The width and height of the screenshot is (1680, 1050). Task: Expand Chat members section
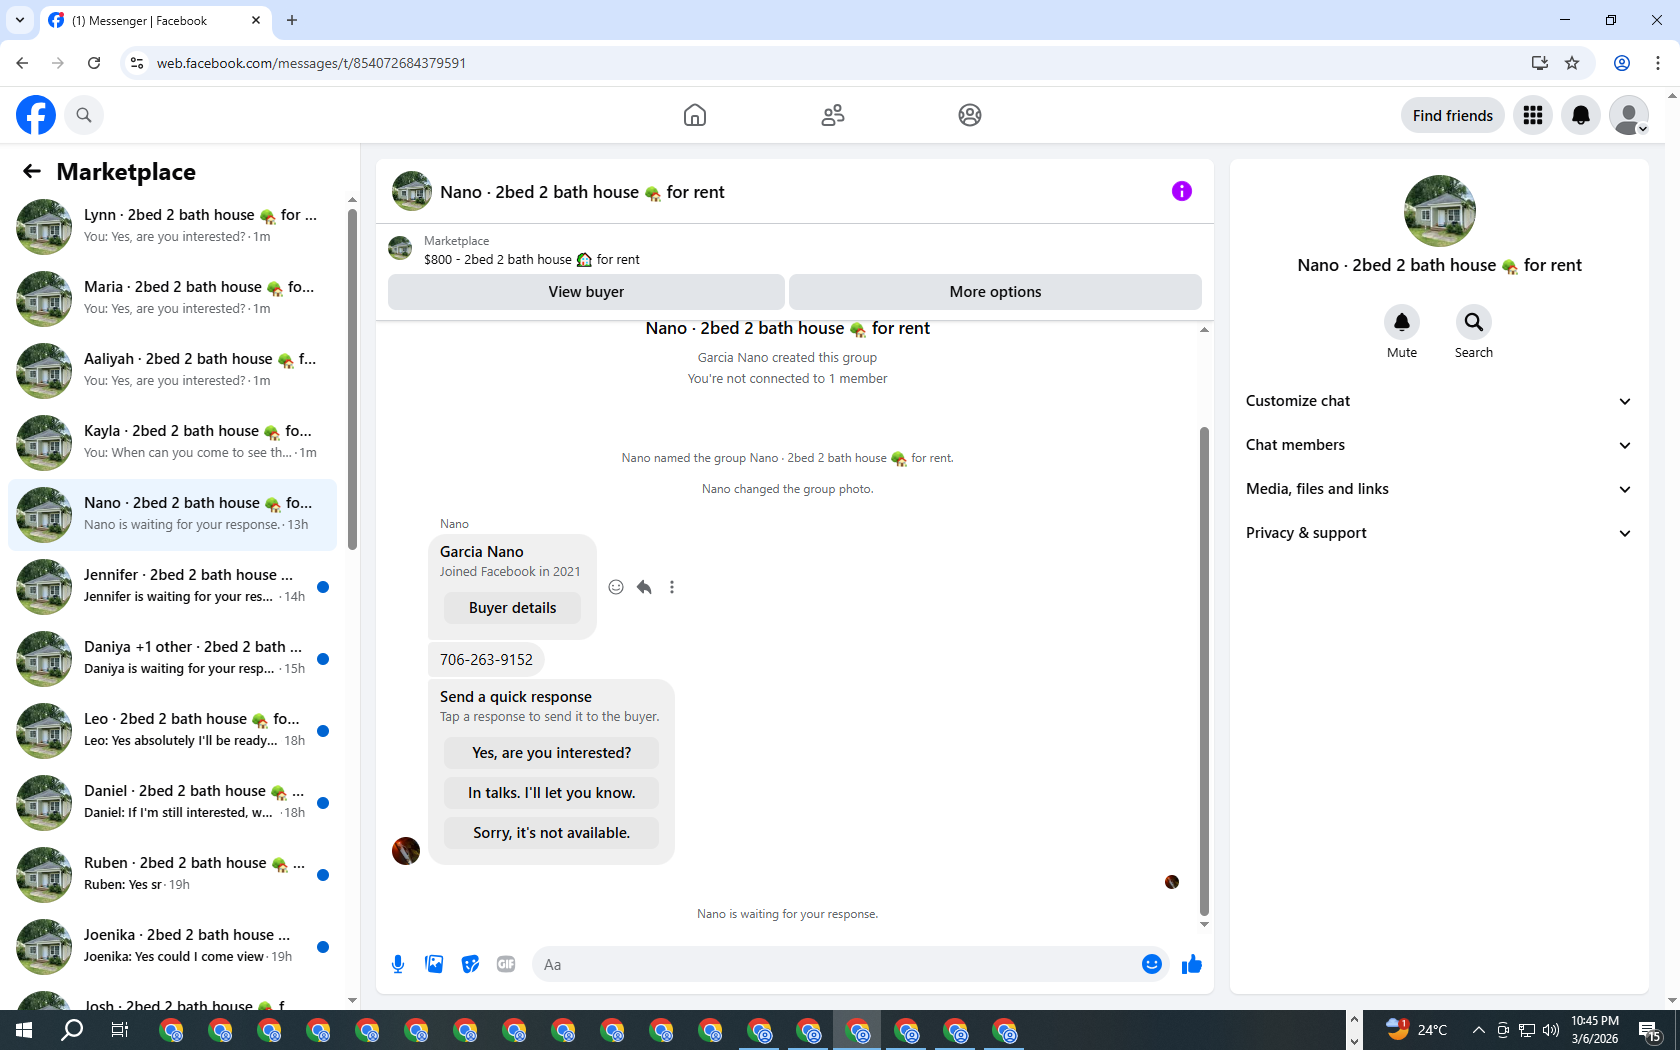pyautogui.click(x=1439, y=445)
